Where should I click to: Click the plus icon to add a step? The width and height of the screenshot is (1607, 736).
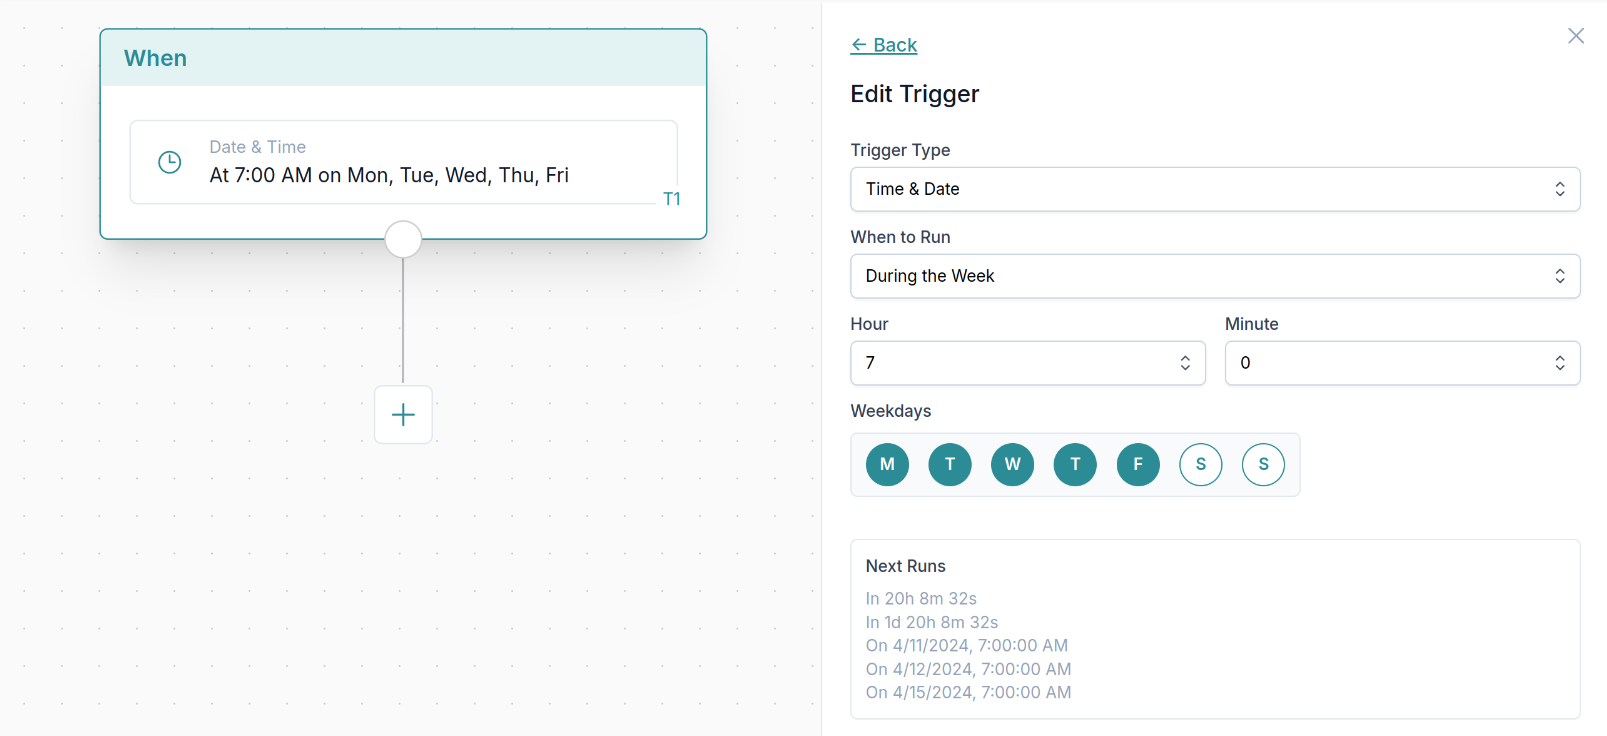click(403, 415)
